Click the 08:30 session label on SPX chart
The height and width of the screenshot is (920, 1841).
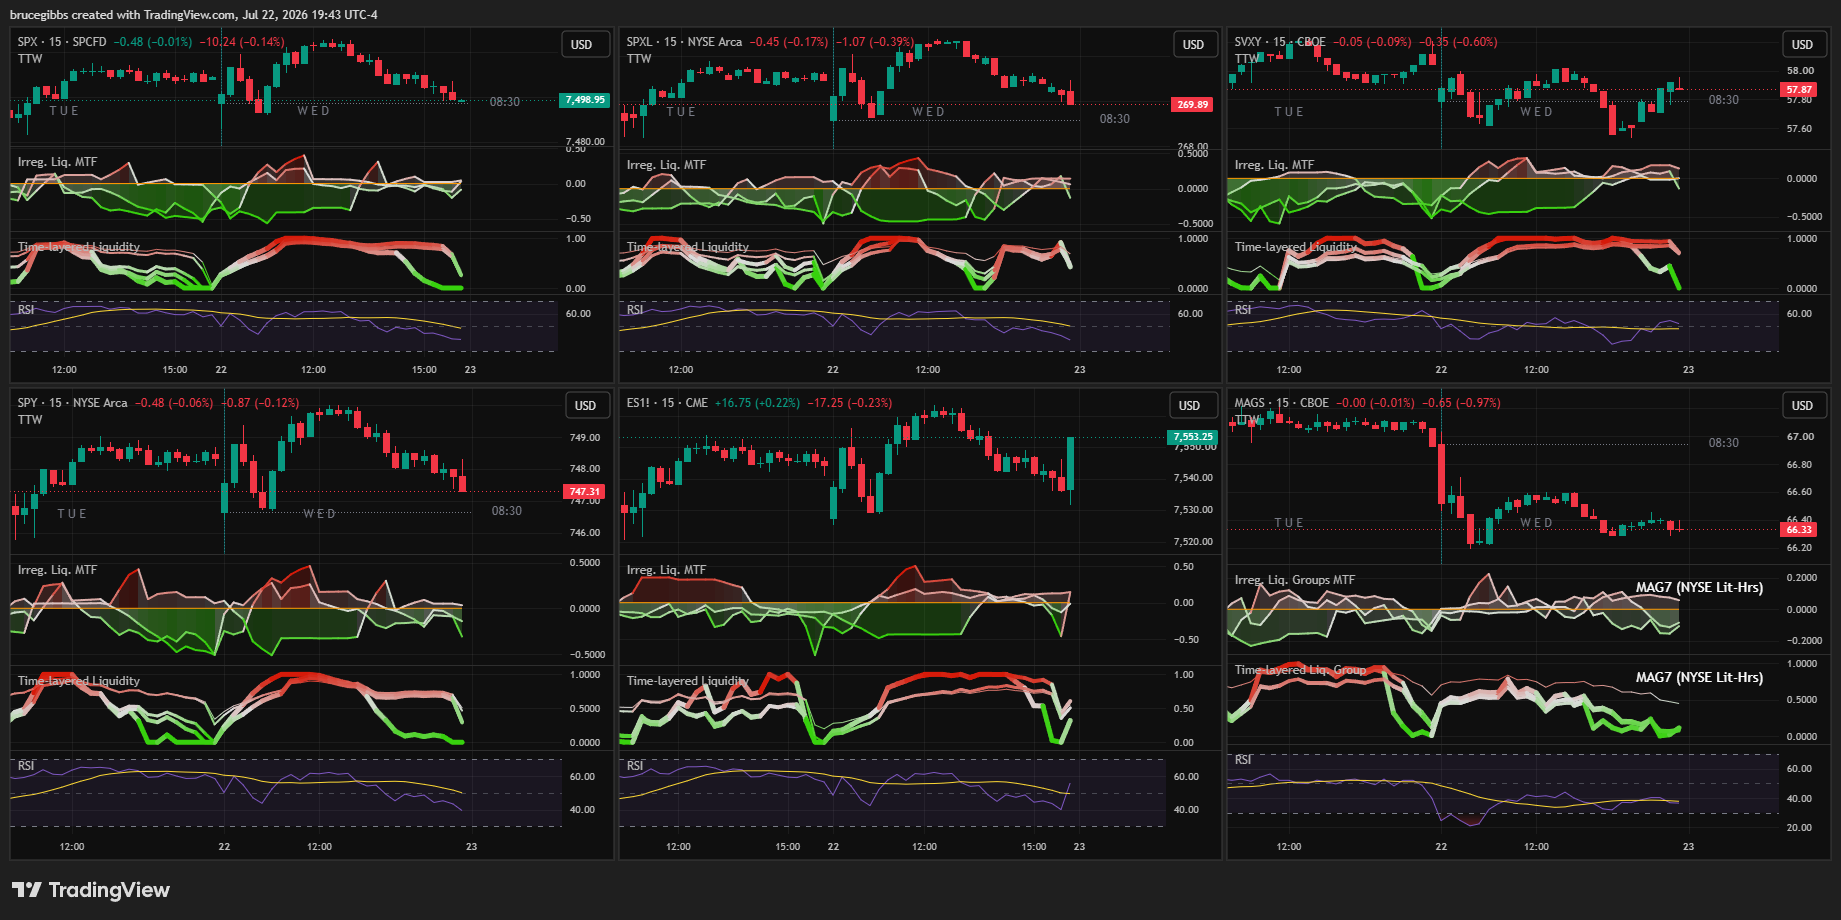505,102
